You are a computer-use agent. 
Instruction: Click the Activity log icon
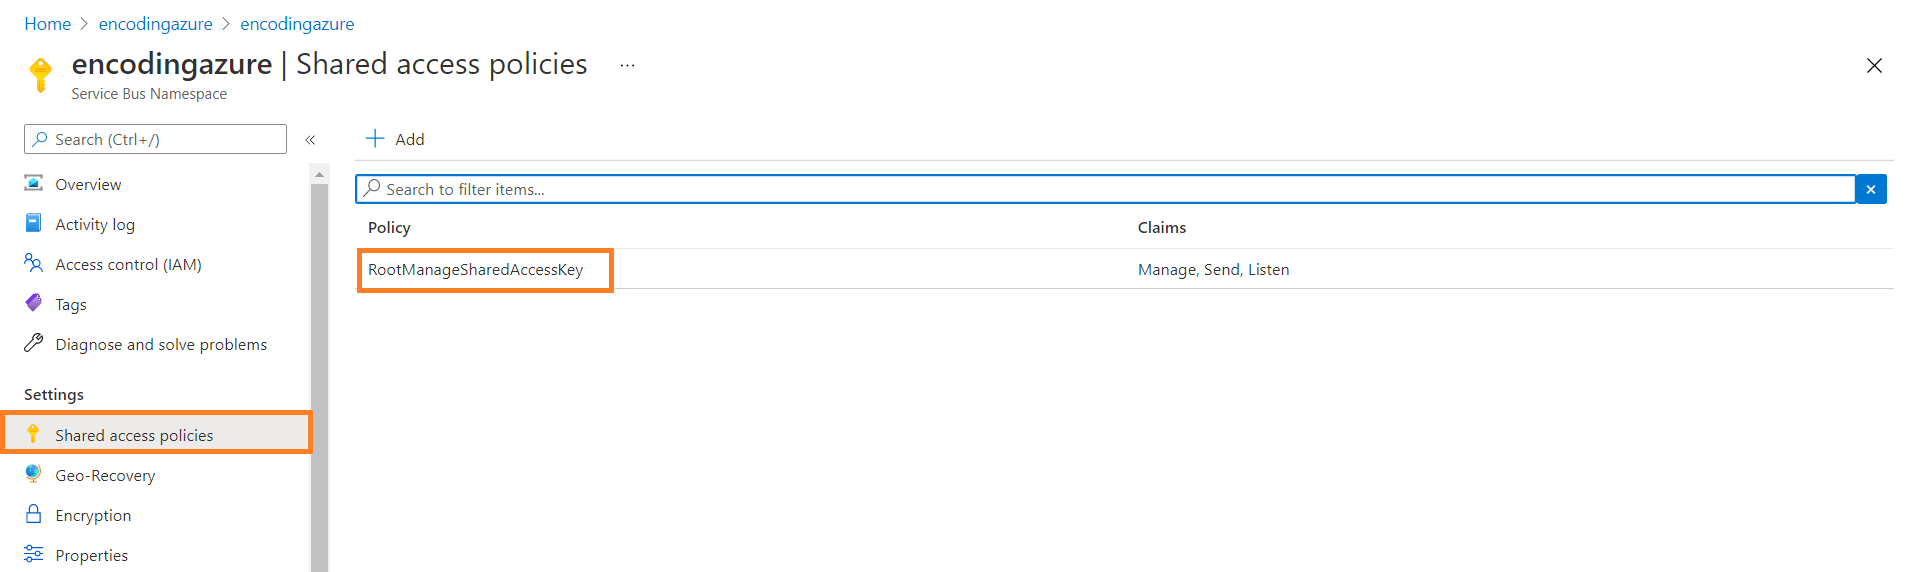tap(34, 223)
